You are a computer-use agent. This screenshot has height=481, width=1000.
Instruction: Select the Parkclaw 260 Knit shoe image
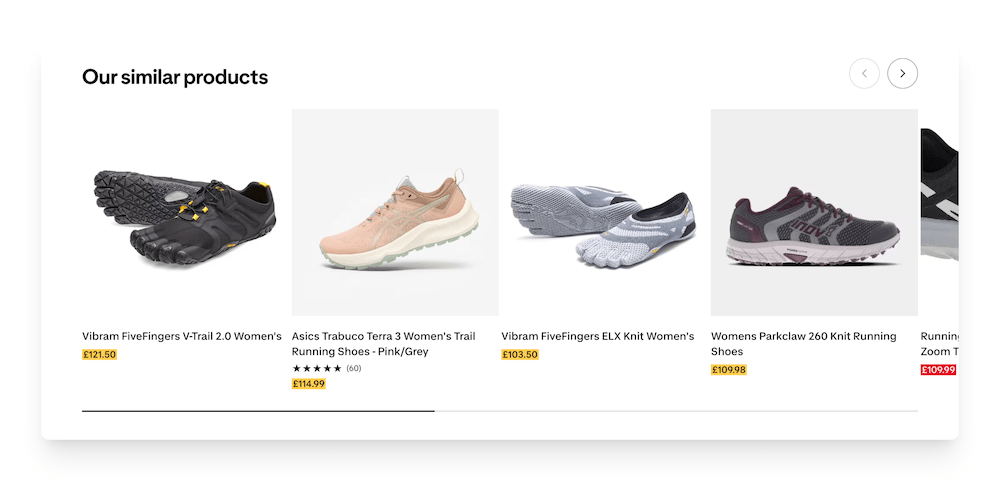click(814, 212)
